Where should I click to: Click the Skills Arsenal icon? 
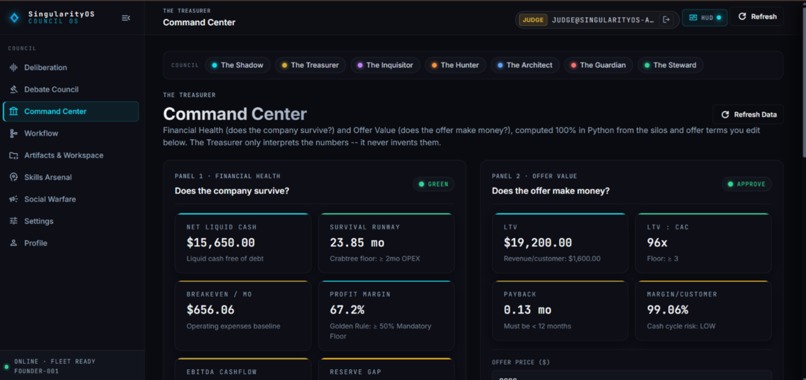[x=14, y=177]
